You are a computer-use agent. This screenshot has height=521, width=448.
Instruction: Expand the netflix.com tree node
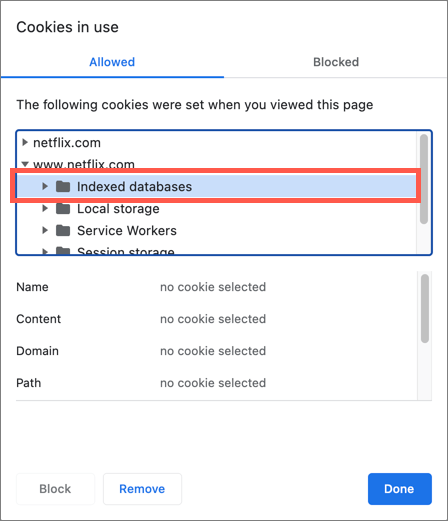pos(25,143)
